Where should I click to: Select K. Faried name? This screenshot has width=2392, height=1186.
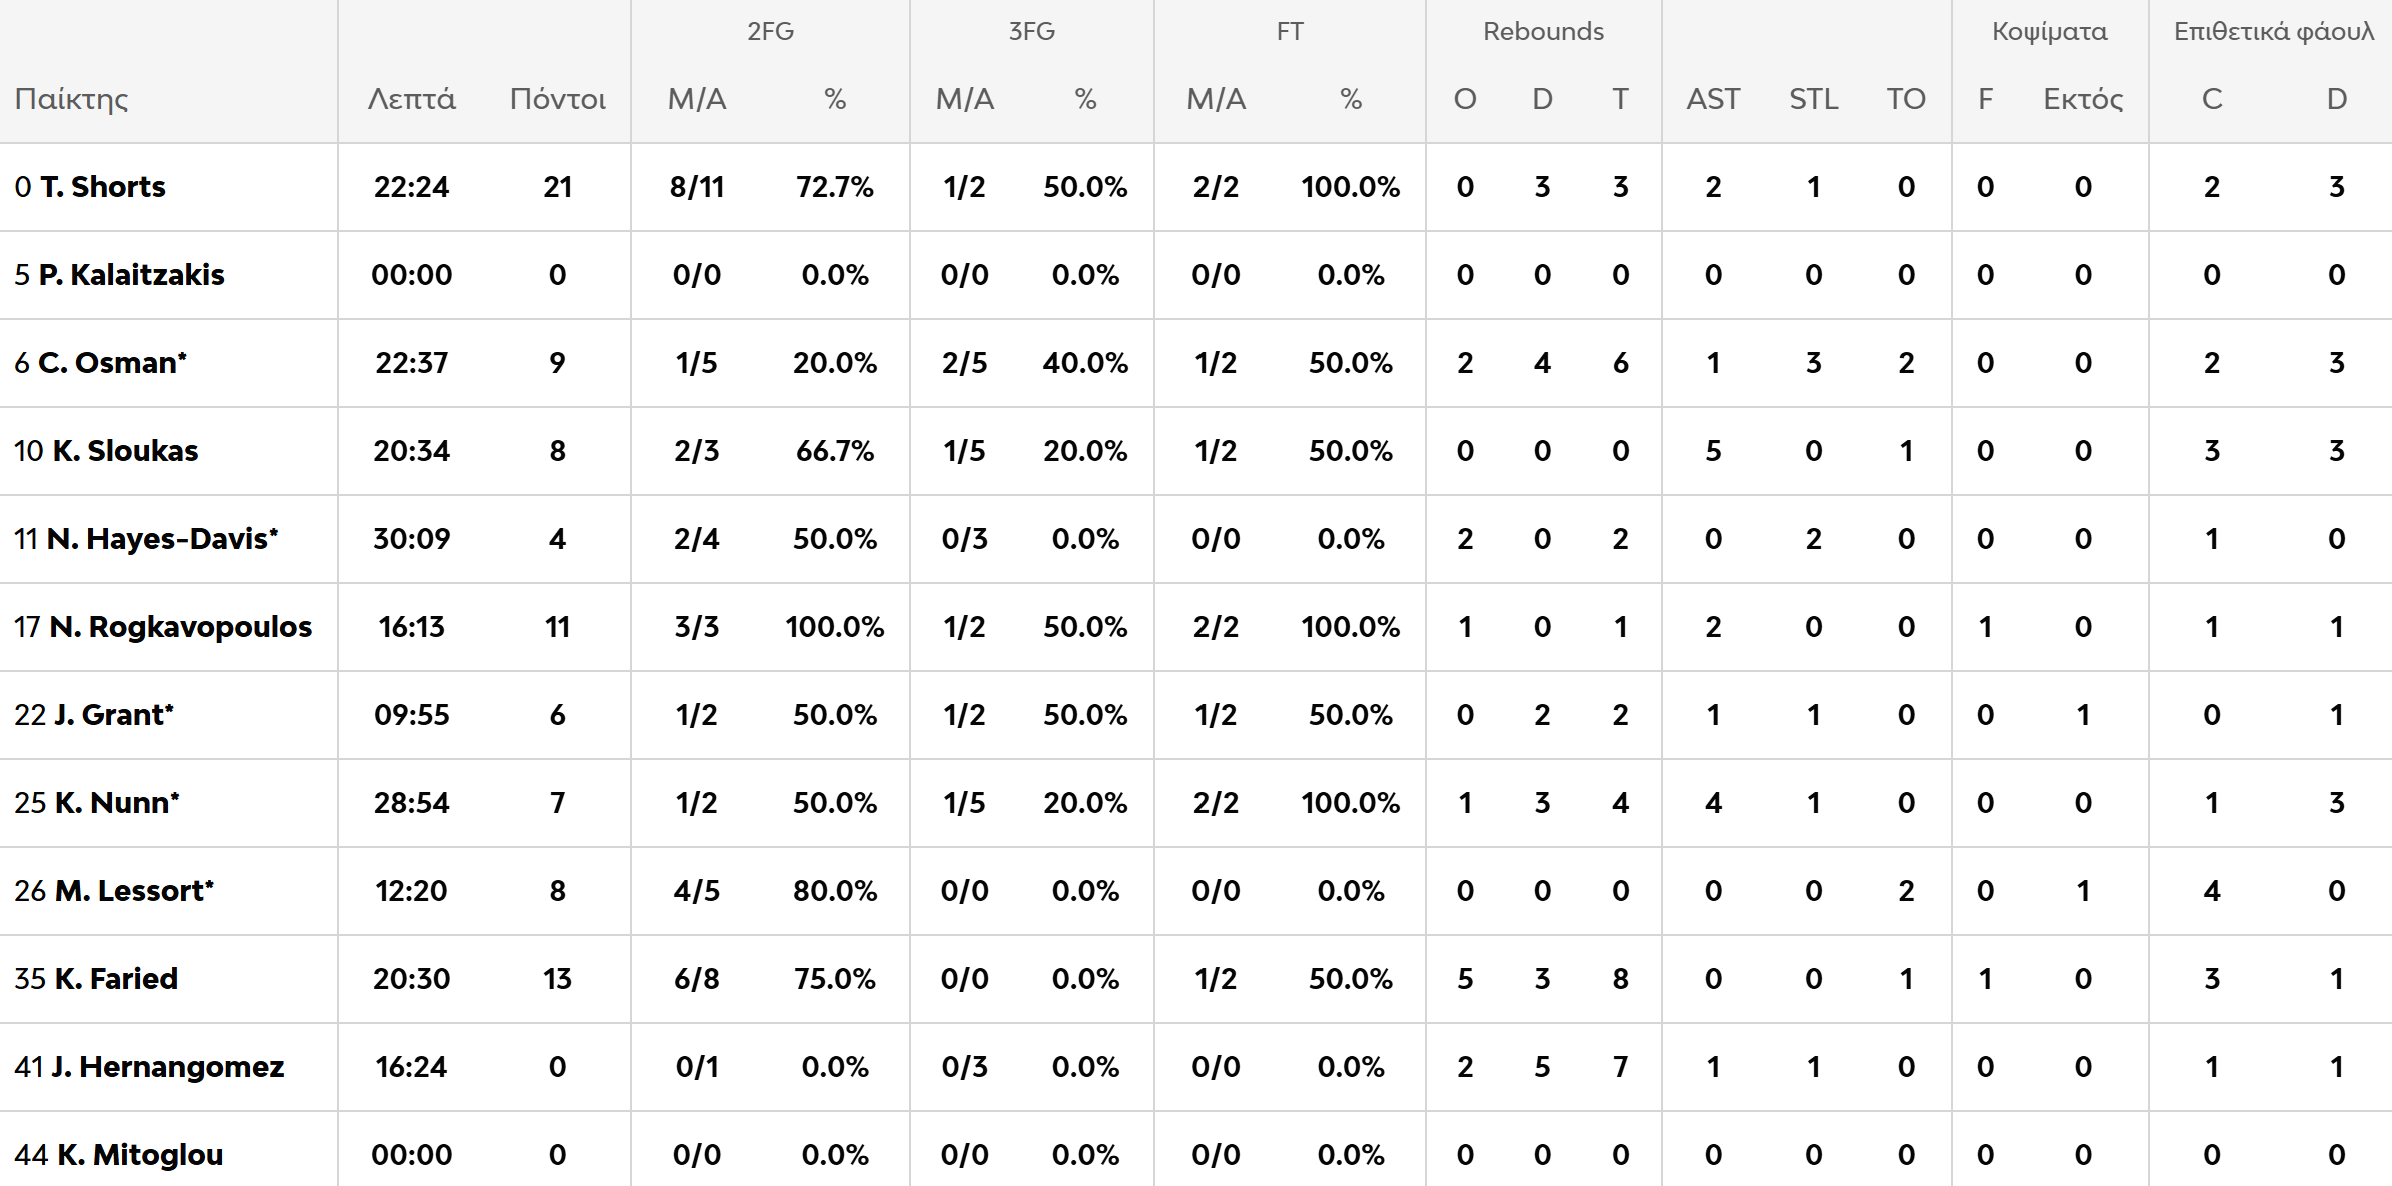115,979
